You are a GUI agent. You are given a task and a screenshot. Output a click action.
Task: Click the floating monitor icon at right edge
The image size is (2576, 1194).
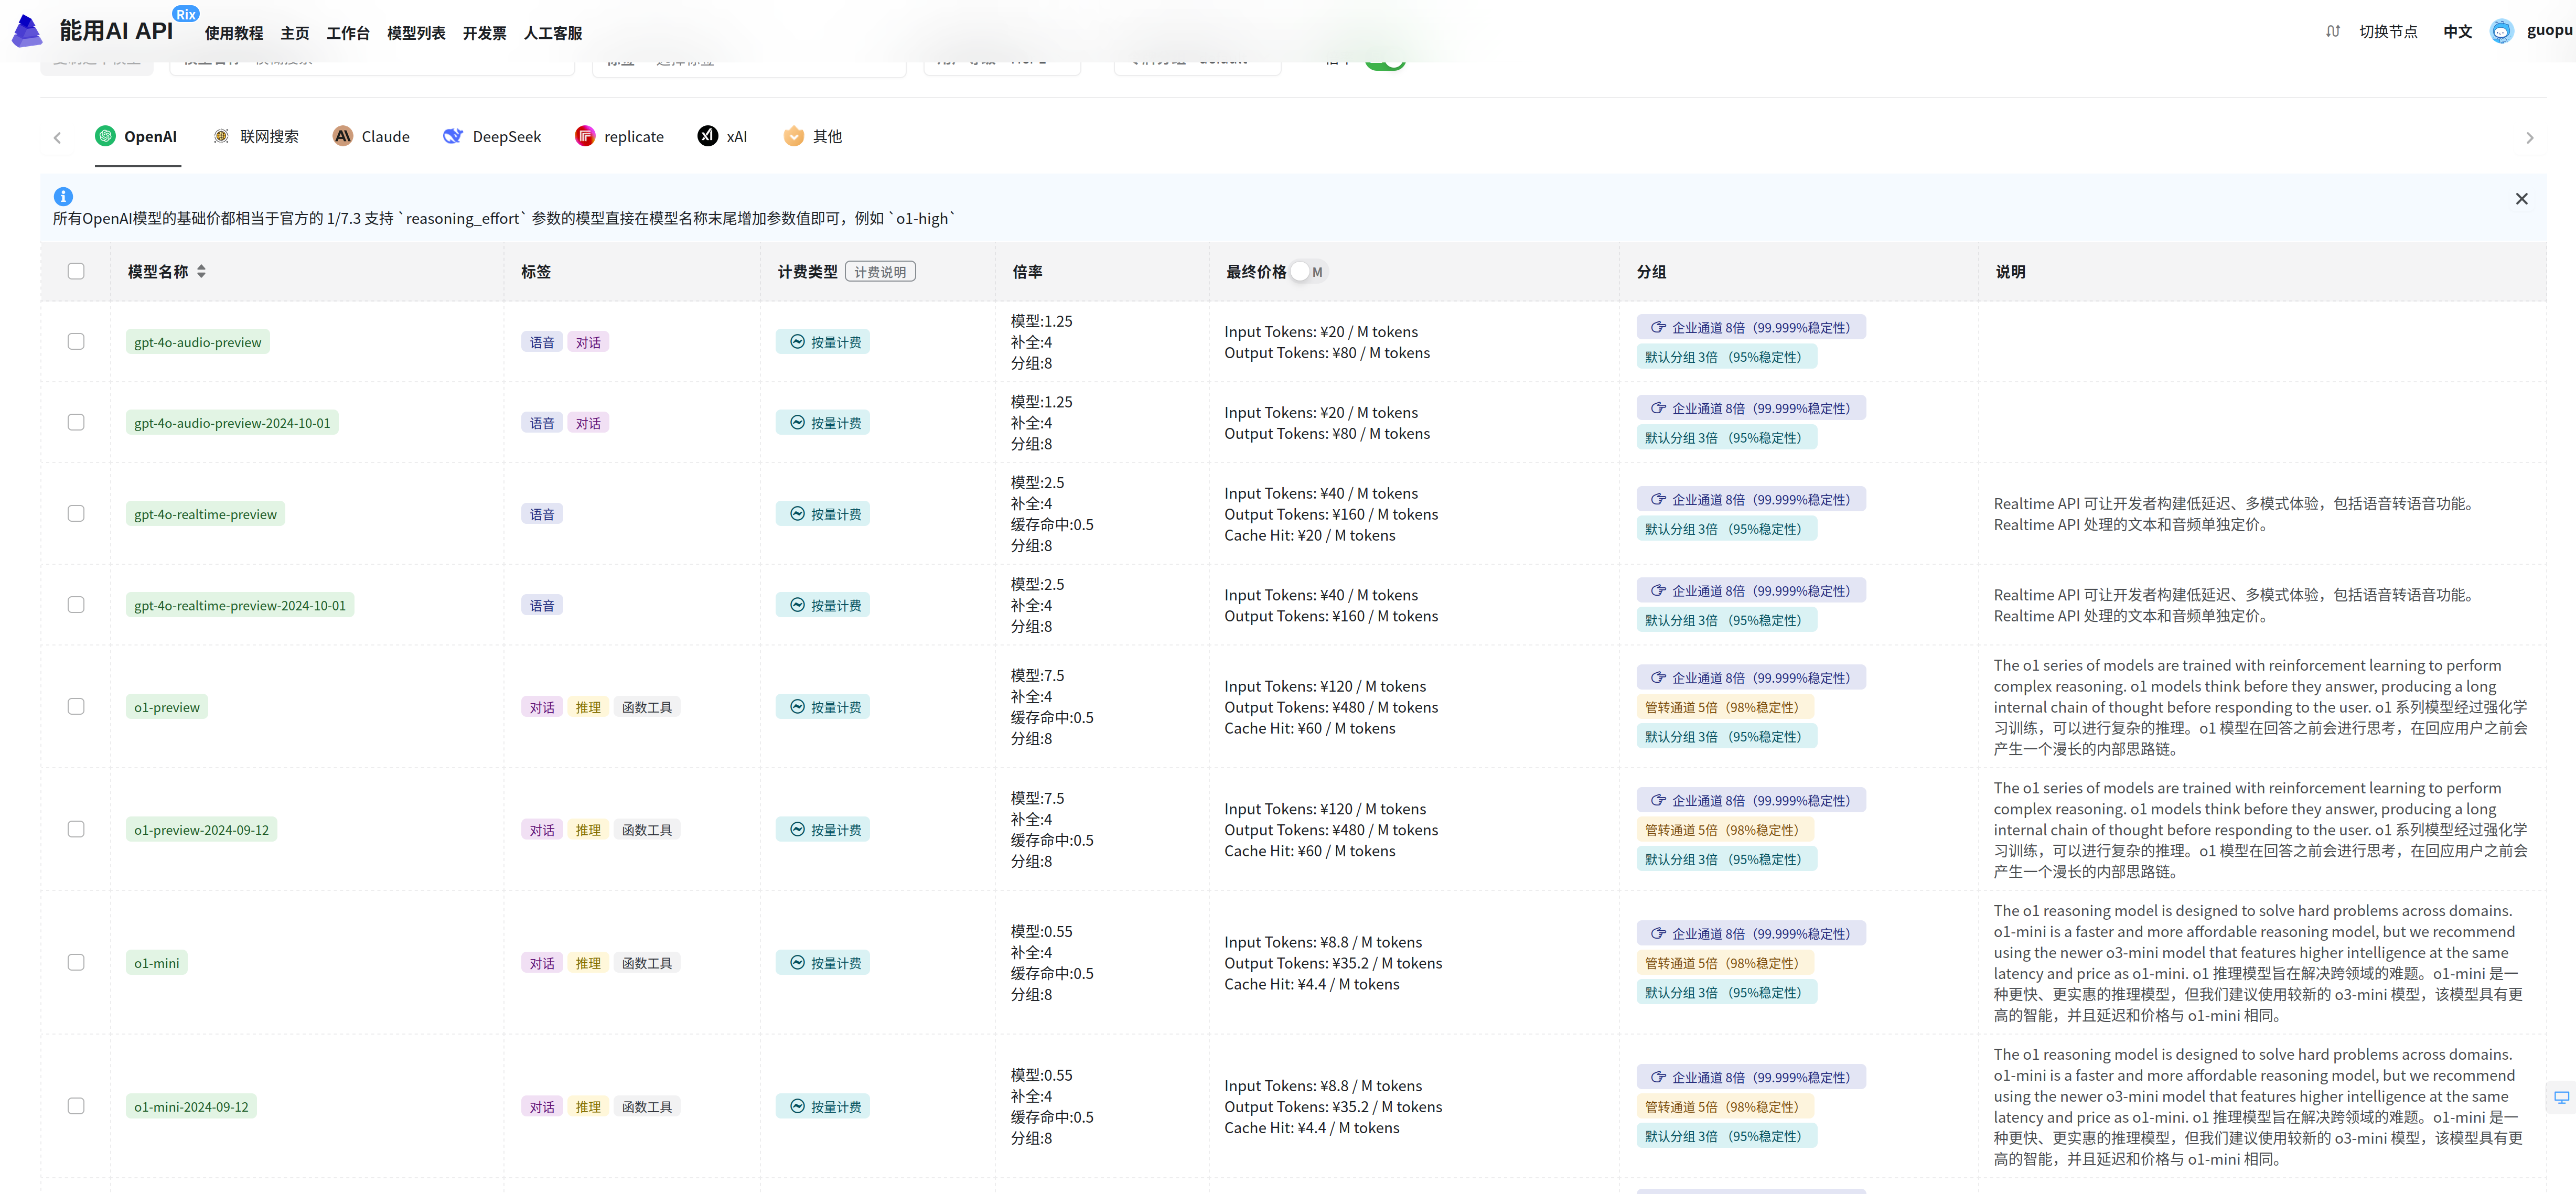click(x=2561, y=1097)
